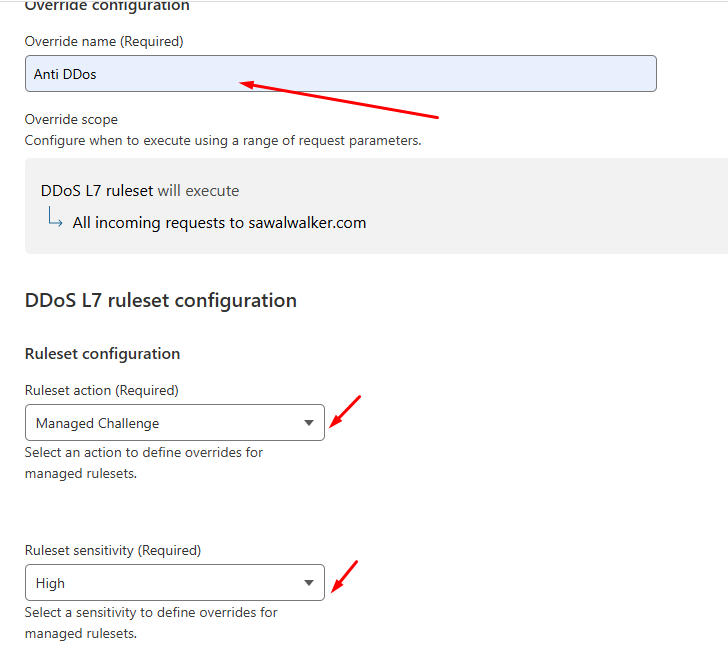This screenshot has width=728, height=663.
Task: Click 'All incoming requests to sawalwalker.com' text
Action: (219, 223)
